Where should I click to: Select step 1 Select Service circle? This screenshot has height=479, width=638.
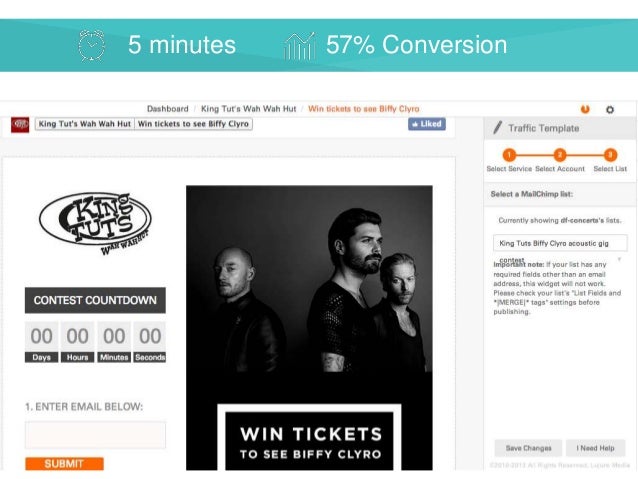[509, 155]
